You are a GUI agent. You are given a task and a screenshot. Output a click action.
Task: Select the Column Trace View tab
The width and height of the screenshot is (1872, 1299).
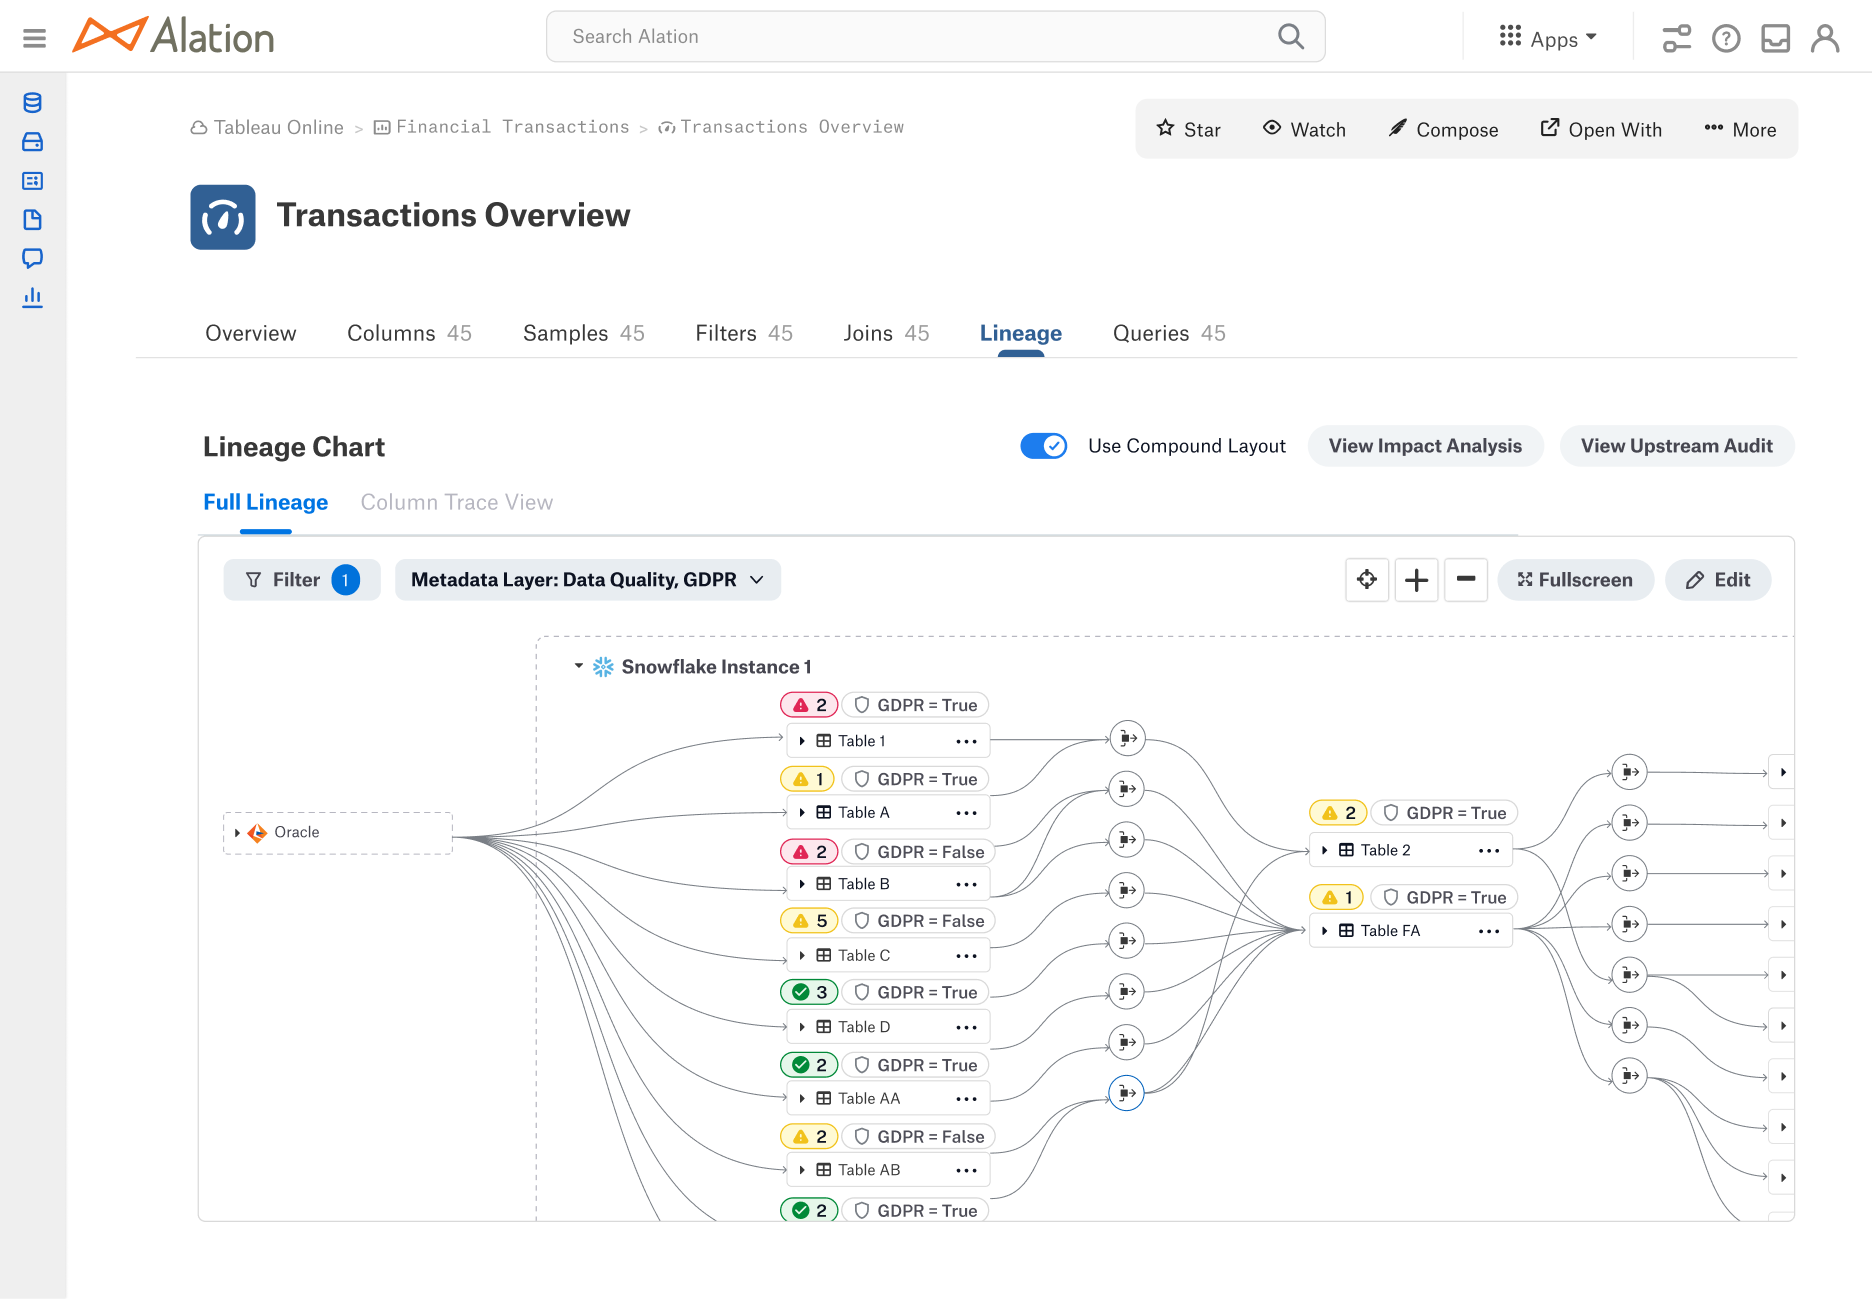(x=457, y=502)
